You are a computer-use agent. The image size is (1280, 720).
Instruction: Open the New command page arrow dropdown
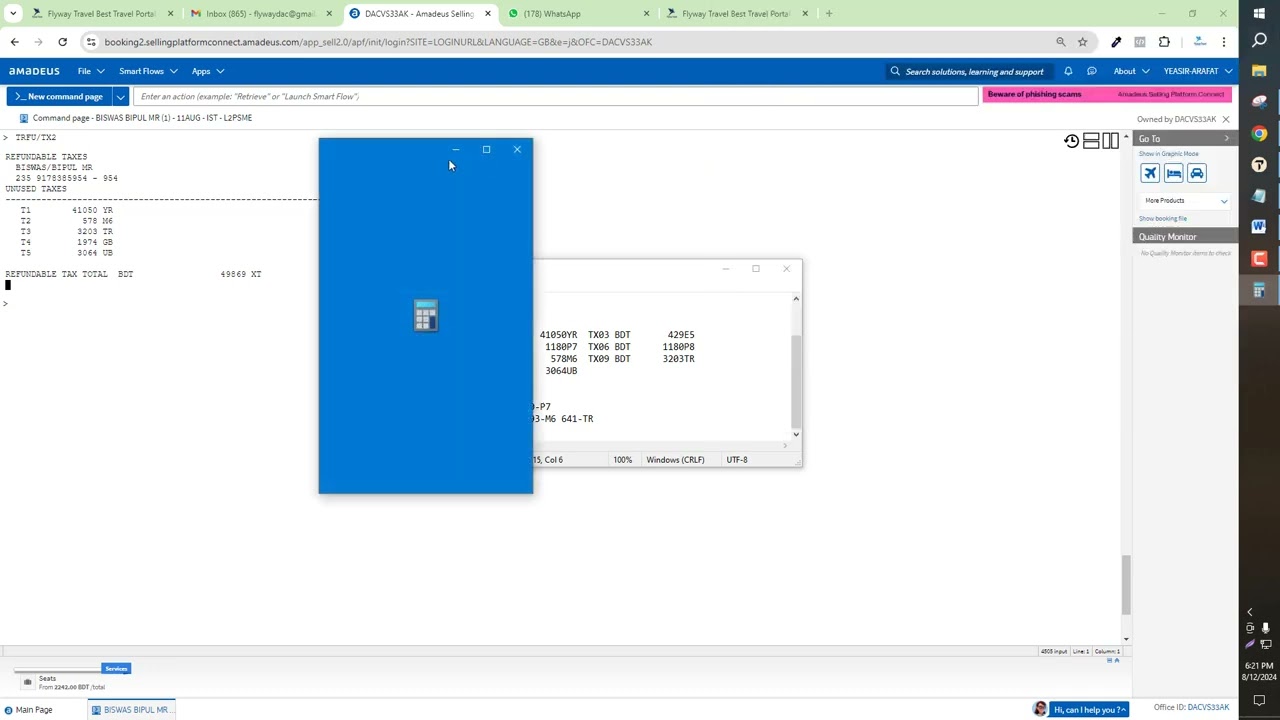tap(120, 97)
